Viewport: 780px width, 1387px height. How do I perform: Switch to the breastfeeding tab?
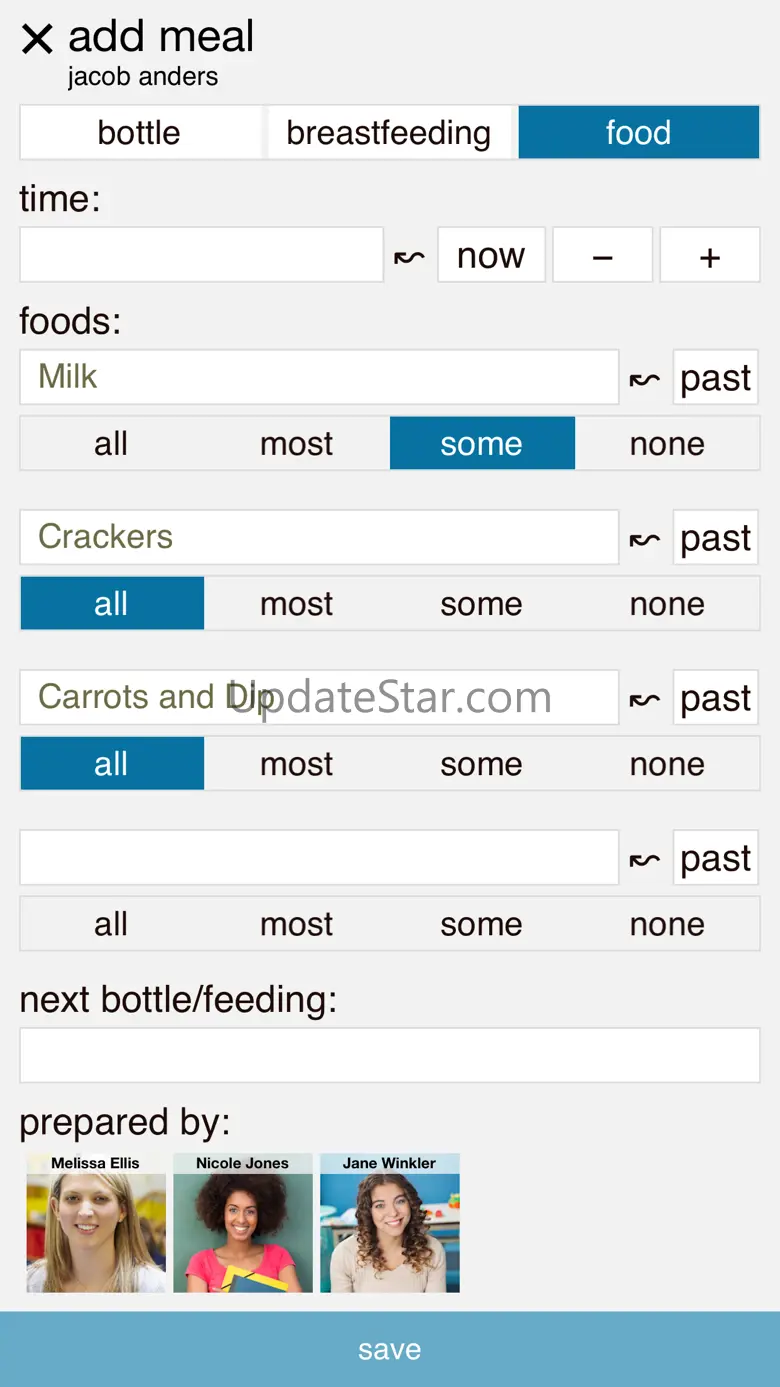point(388,133)
